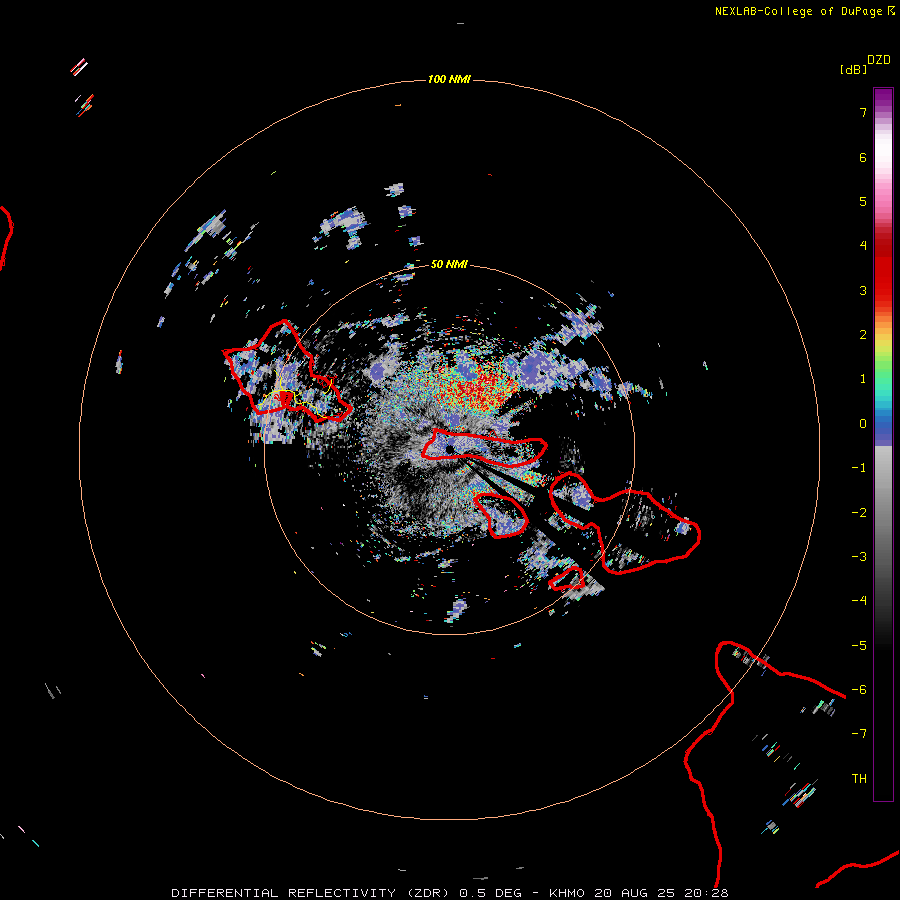Click the TH threshold label on scale
900x900 pixels.
pyautogui.click(x=859, y=779)
